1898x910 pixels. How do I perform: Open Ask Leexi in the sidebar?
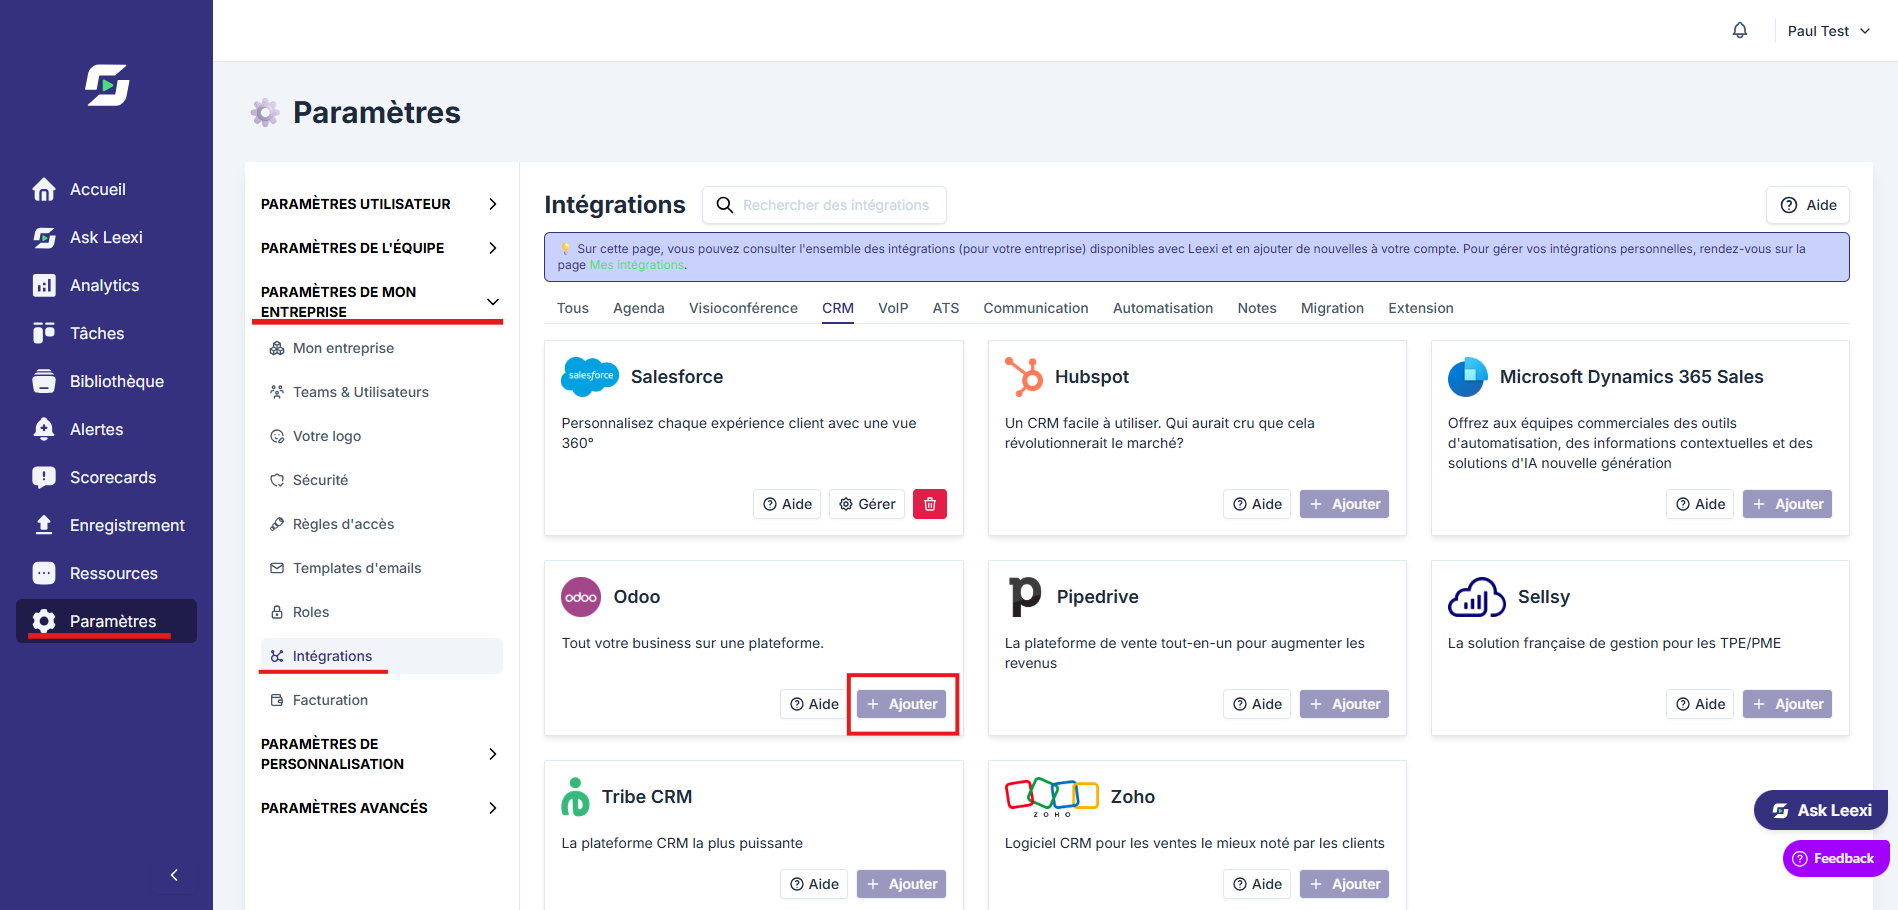pos(88,237)
